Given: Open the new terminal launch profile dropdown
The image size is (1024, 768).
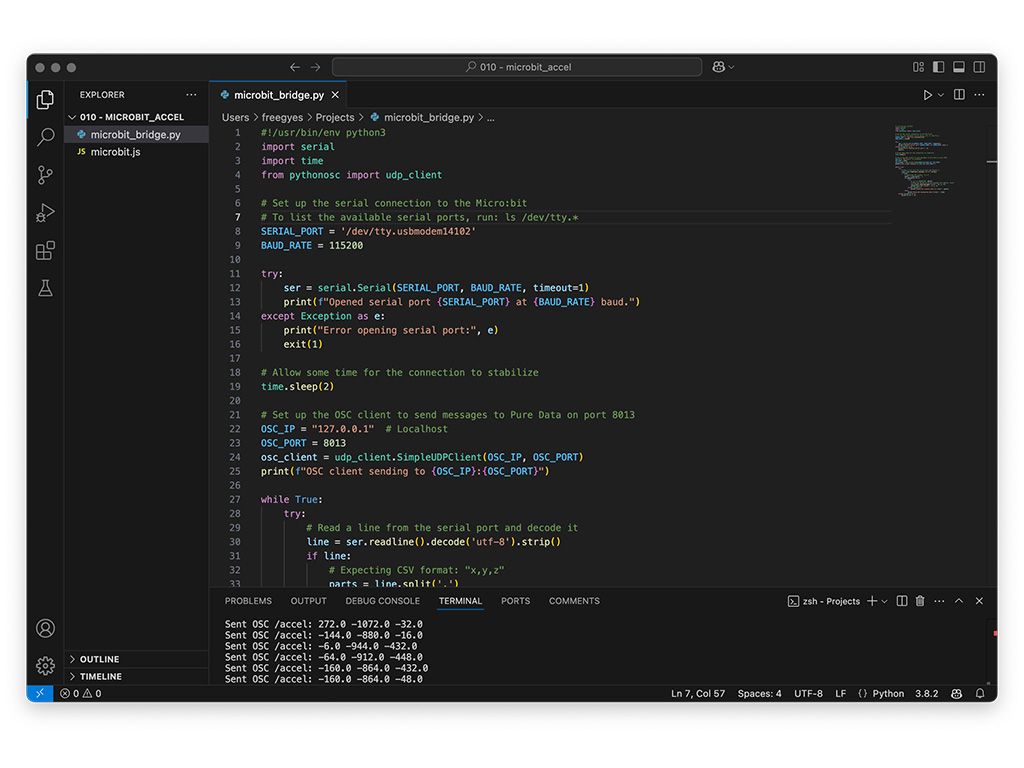Looking at the screenshot, I should [x=885, y=601].
